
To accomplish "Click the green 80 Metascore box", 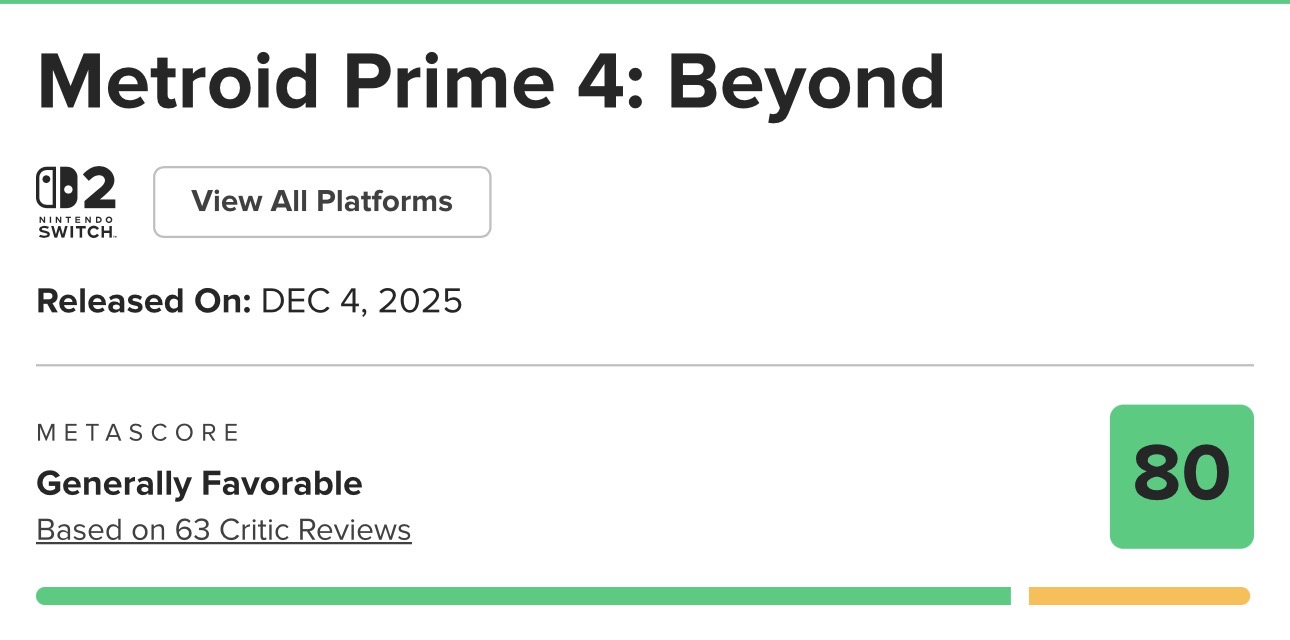I will point(1181,476).
